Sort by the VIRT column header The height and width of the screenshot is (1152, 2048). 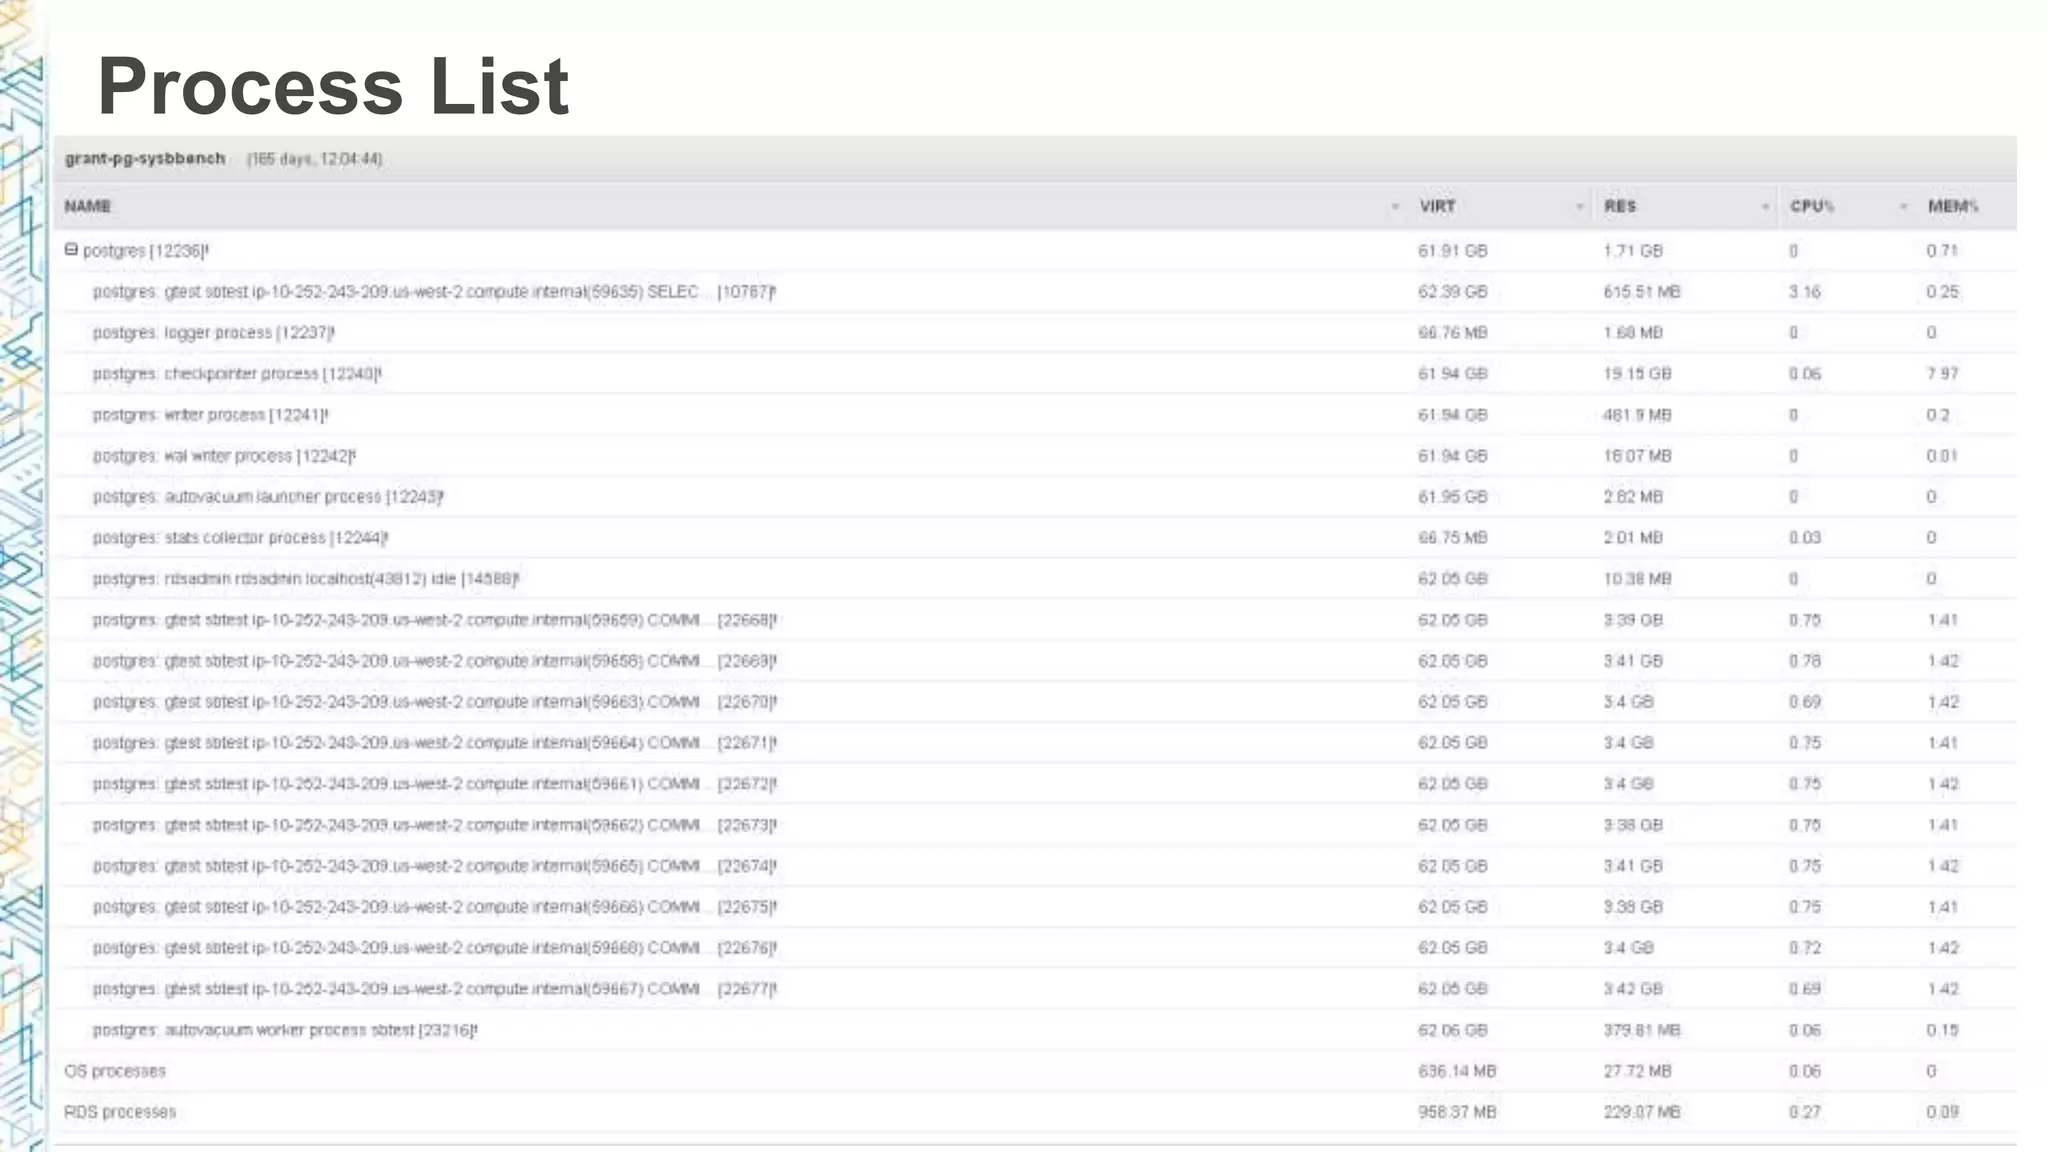[x=1437, y=207]
